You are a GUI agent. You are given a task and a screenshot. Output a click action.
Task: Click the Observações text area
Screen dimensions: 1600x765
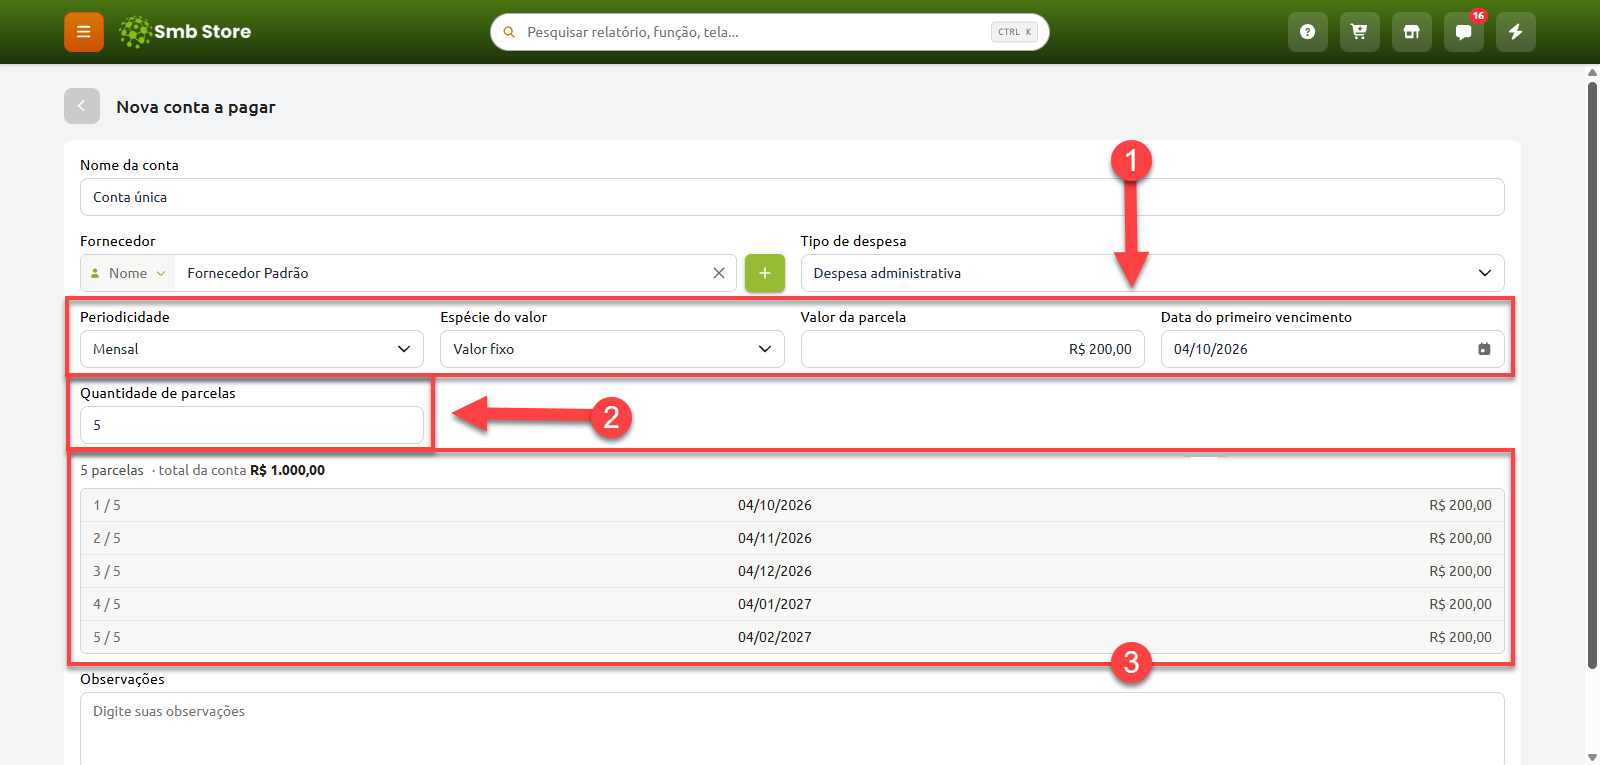click(x=792, y=729)
